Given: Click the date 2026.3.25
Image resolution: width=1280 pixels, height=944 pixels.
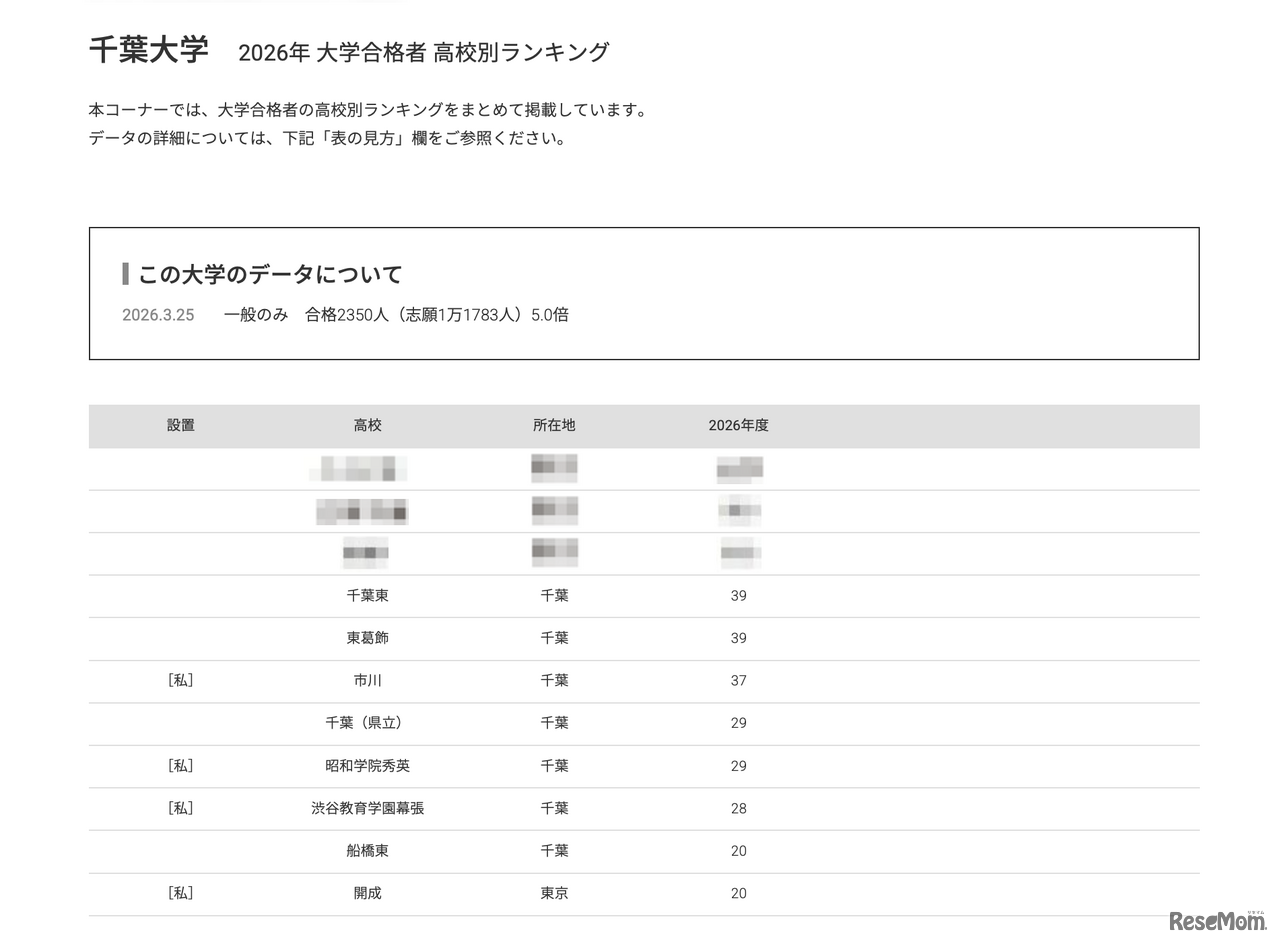Looking at the screenshot, I should [x=158, y=315].
